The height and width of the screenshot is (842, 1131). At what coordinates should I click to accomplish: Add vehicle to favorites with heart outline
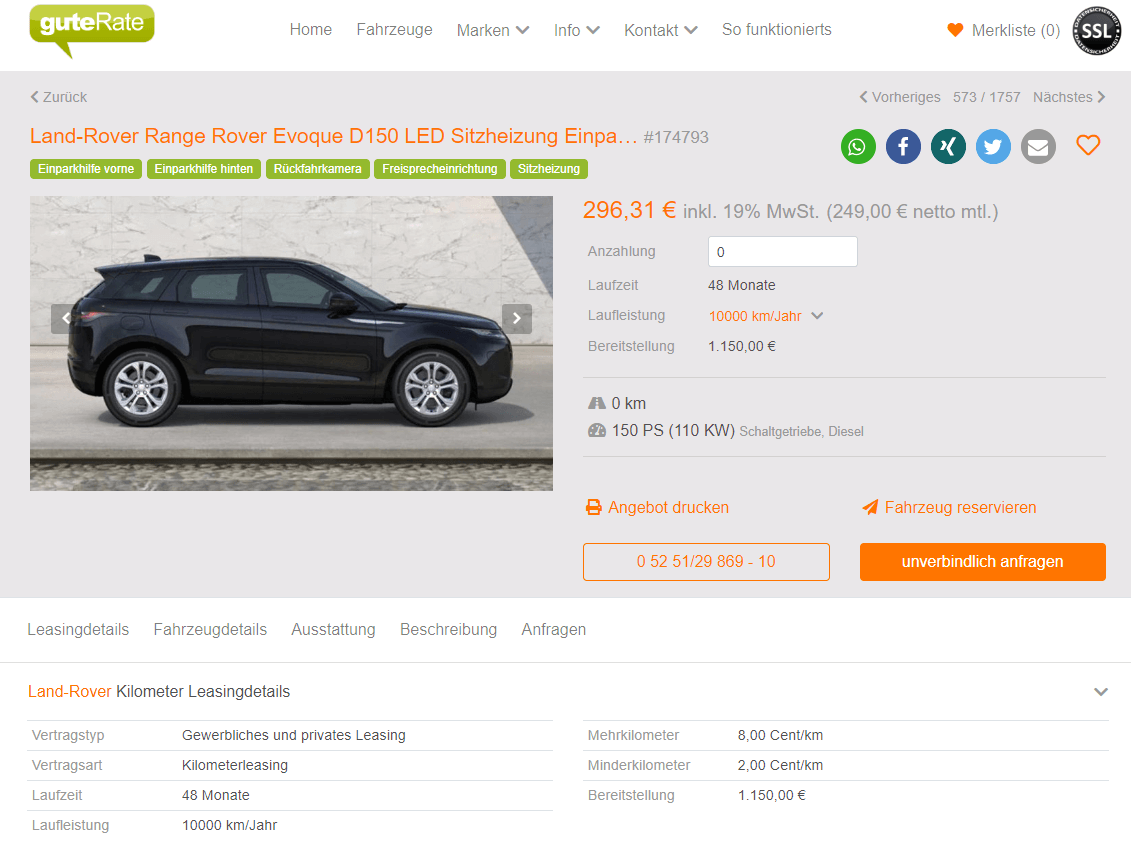point(1088,145)
